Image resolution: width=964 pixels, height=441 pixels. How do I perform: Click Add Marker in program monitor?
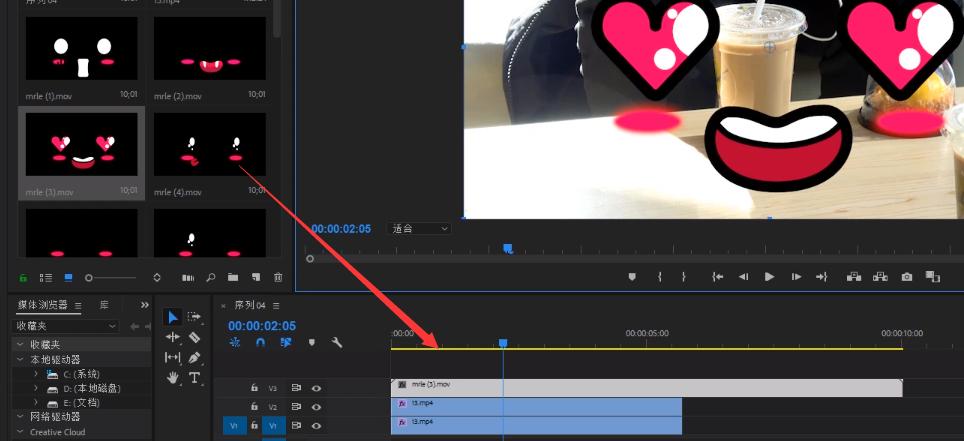631,277
